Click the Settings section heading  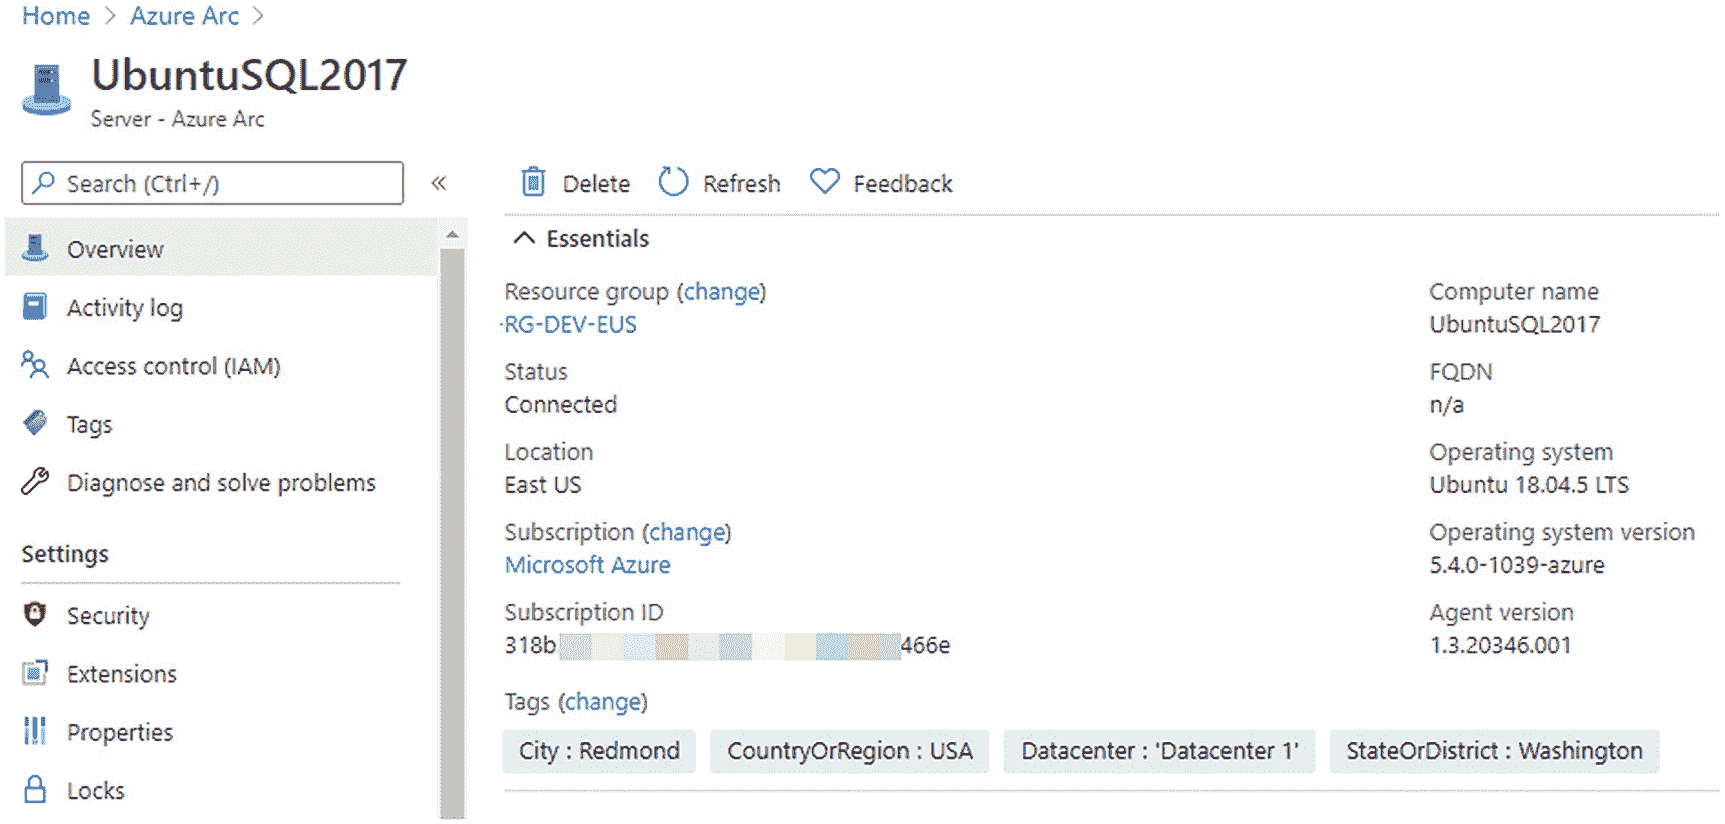pos(65,554)
